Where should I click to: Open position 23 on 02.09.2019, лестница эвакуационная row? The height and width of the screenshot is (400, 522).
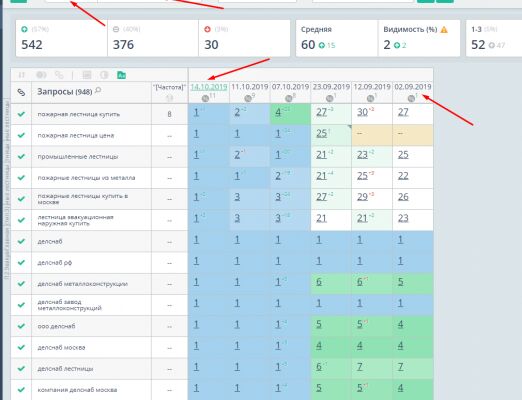pyautogui.click(x=403, y=218)
